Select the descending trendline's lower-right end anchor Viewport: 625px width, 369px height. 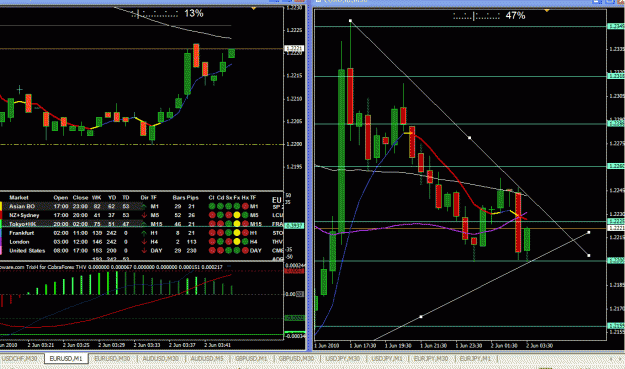(x=589, y=255)
